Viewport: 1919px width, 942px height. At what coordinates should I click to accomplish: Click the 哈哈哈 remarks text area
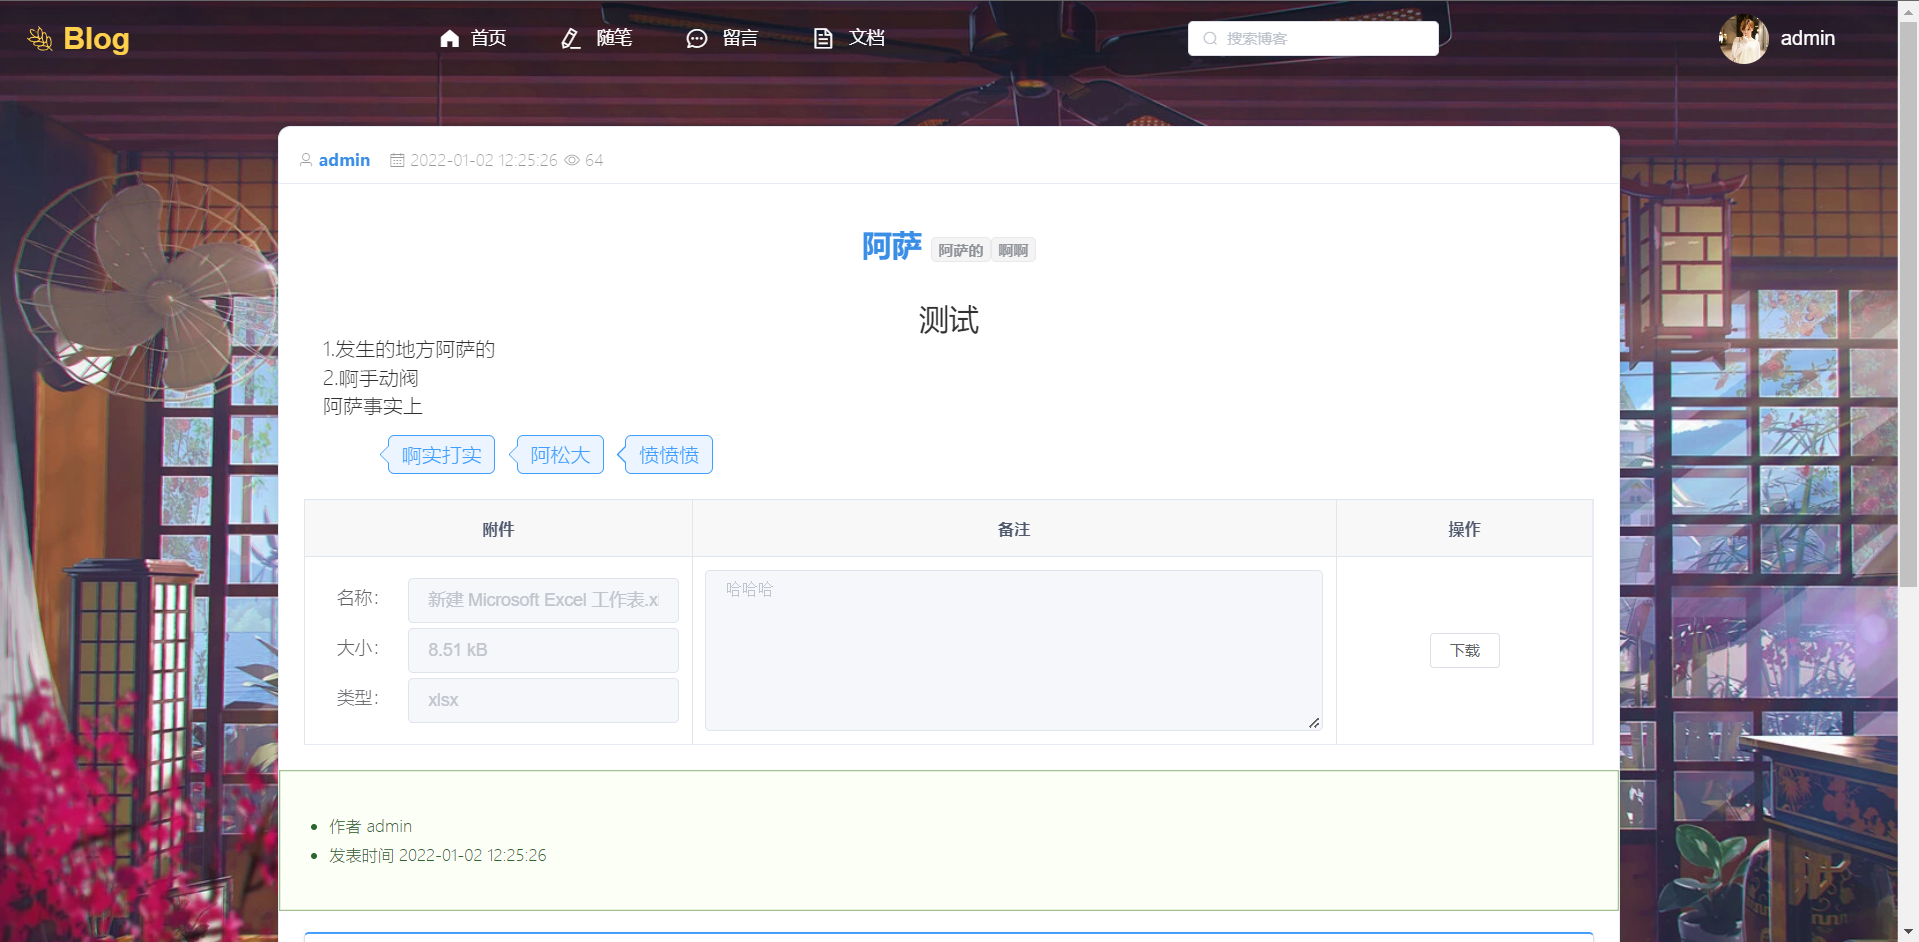1013,650
